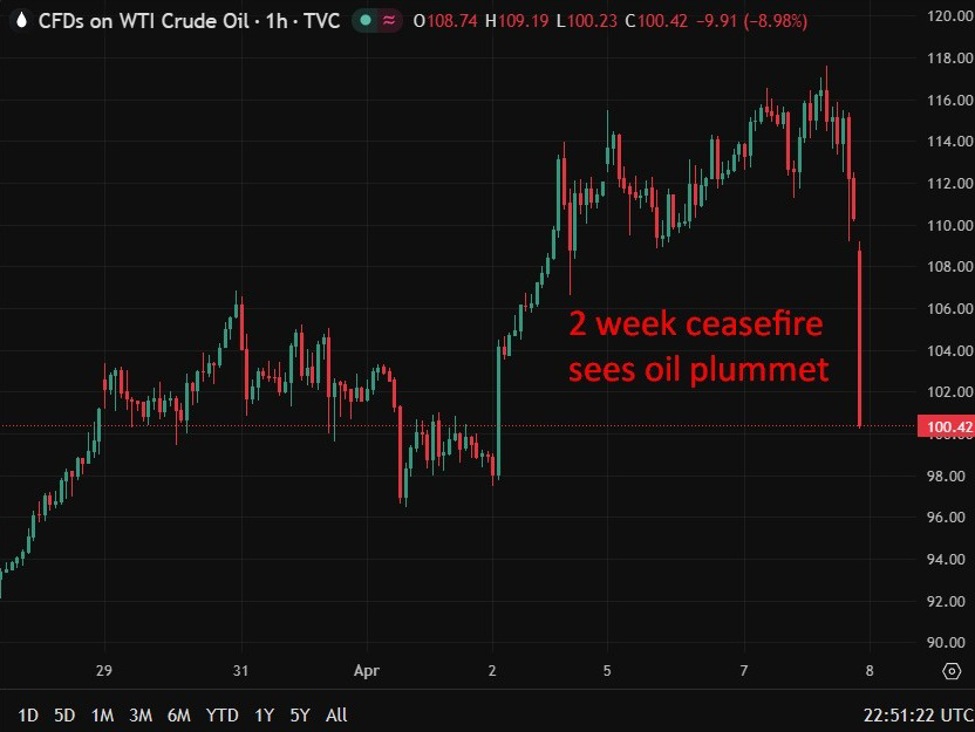Show the 1Y chart range
Screen dimensions: 975x732
pos(264,715)
